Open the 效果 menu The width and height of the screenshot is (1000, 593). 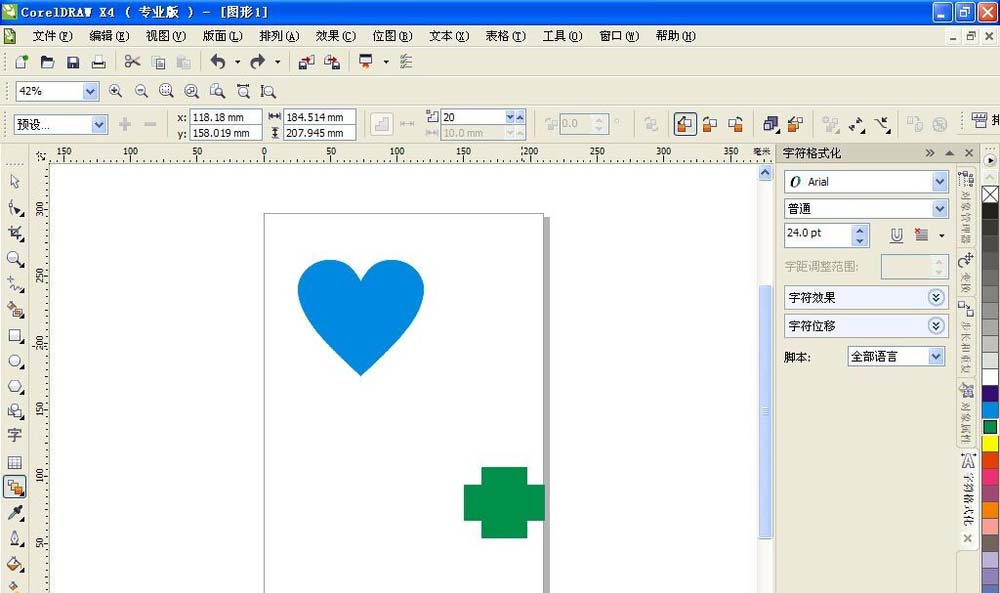[335, 36]
